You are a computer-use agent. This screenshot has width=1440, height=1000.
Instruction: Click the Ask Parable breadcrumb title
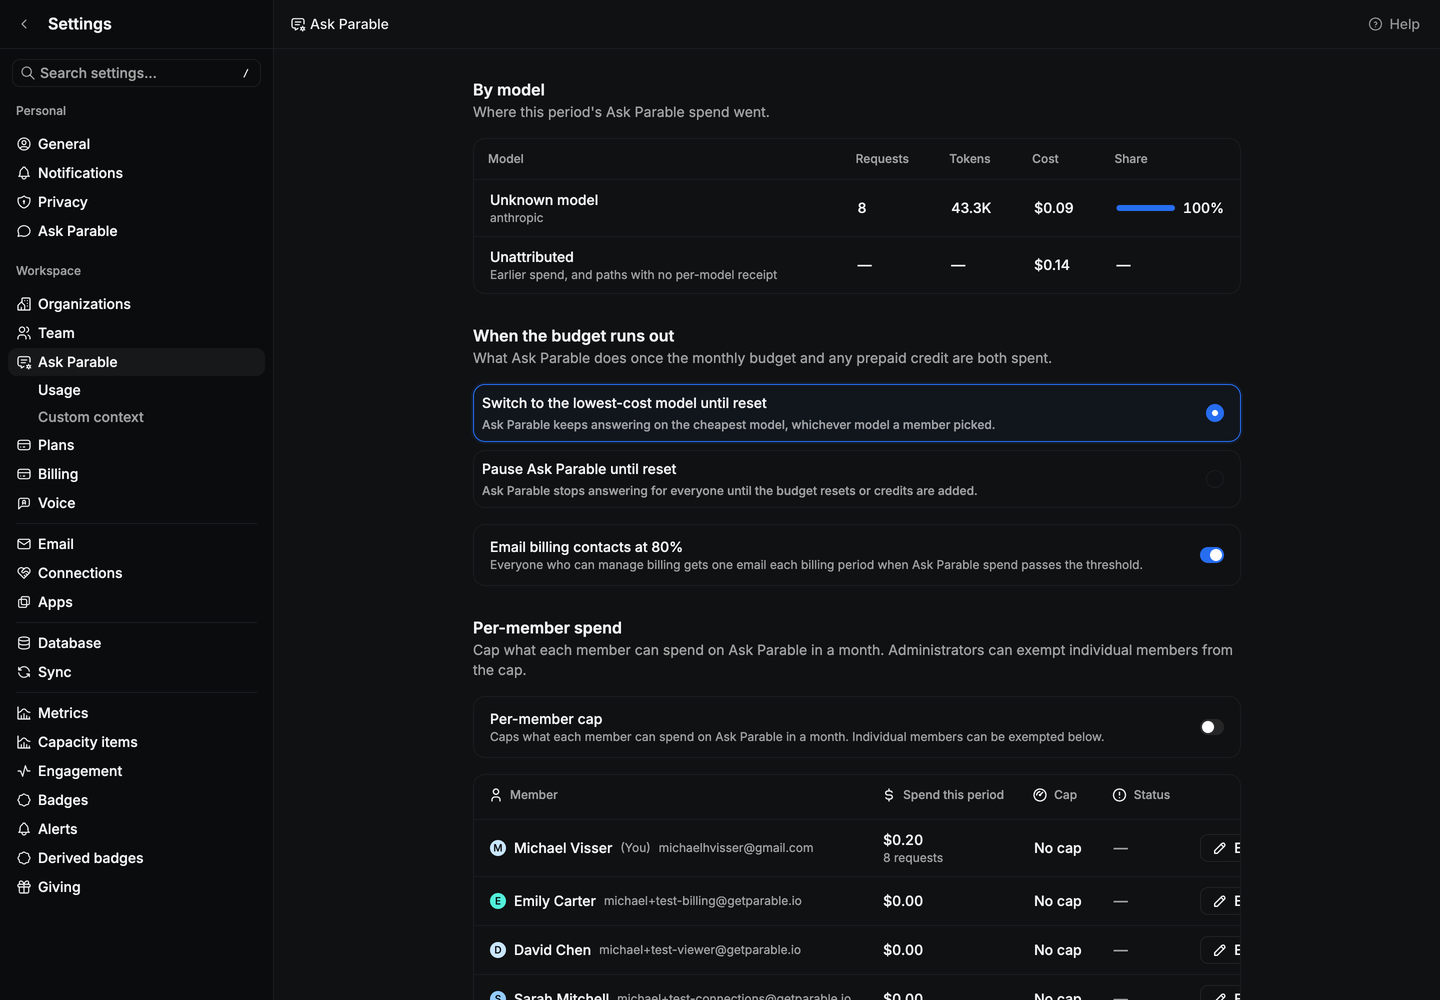[349, 24]
